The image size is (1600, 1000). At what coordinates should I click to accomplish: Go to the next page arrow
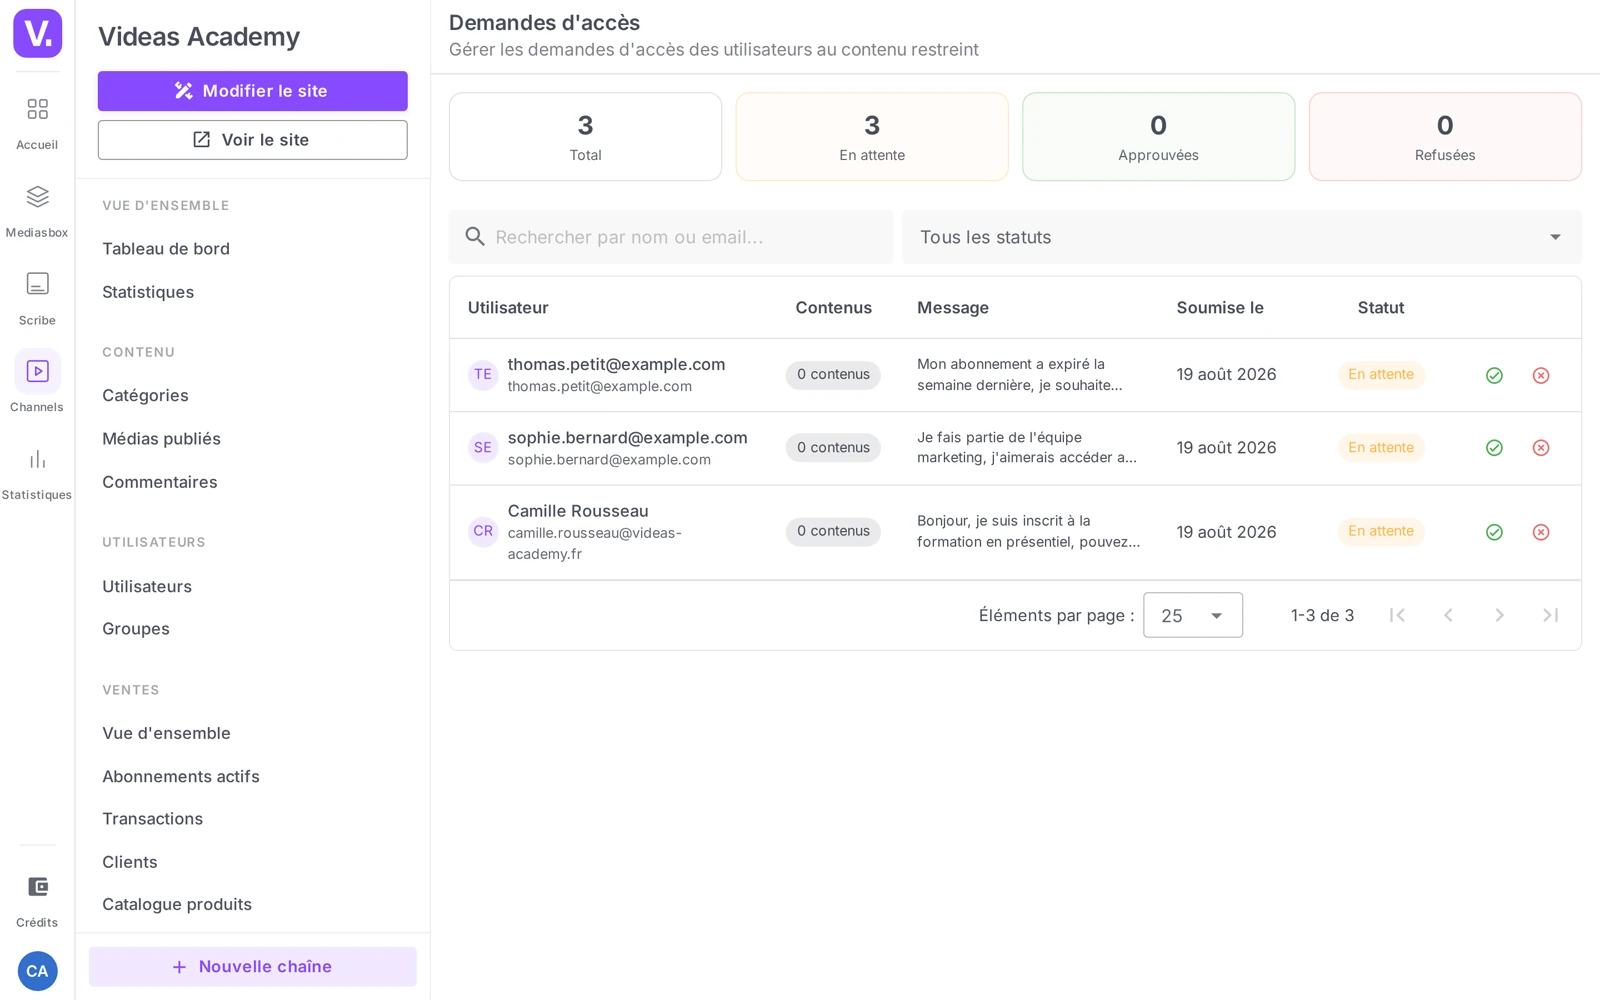(x=1499, y=615)
